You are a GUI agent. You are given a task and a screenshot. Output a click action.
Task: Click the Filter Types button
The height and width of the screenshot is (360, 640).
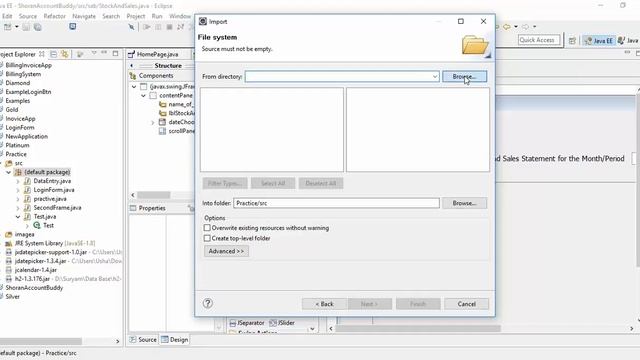[225, 183]
